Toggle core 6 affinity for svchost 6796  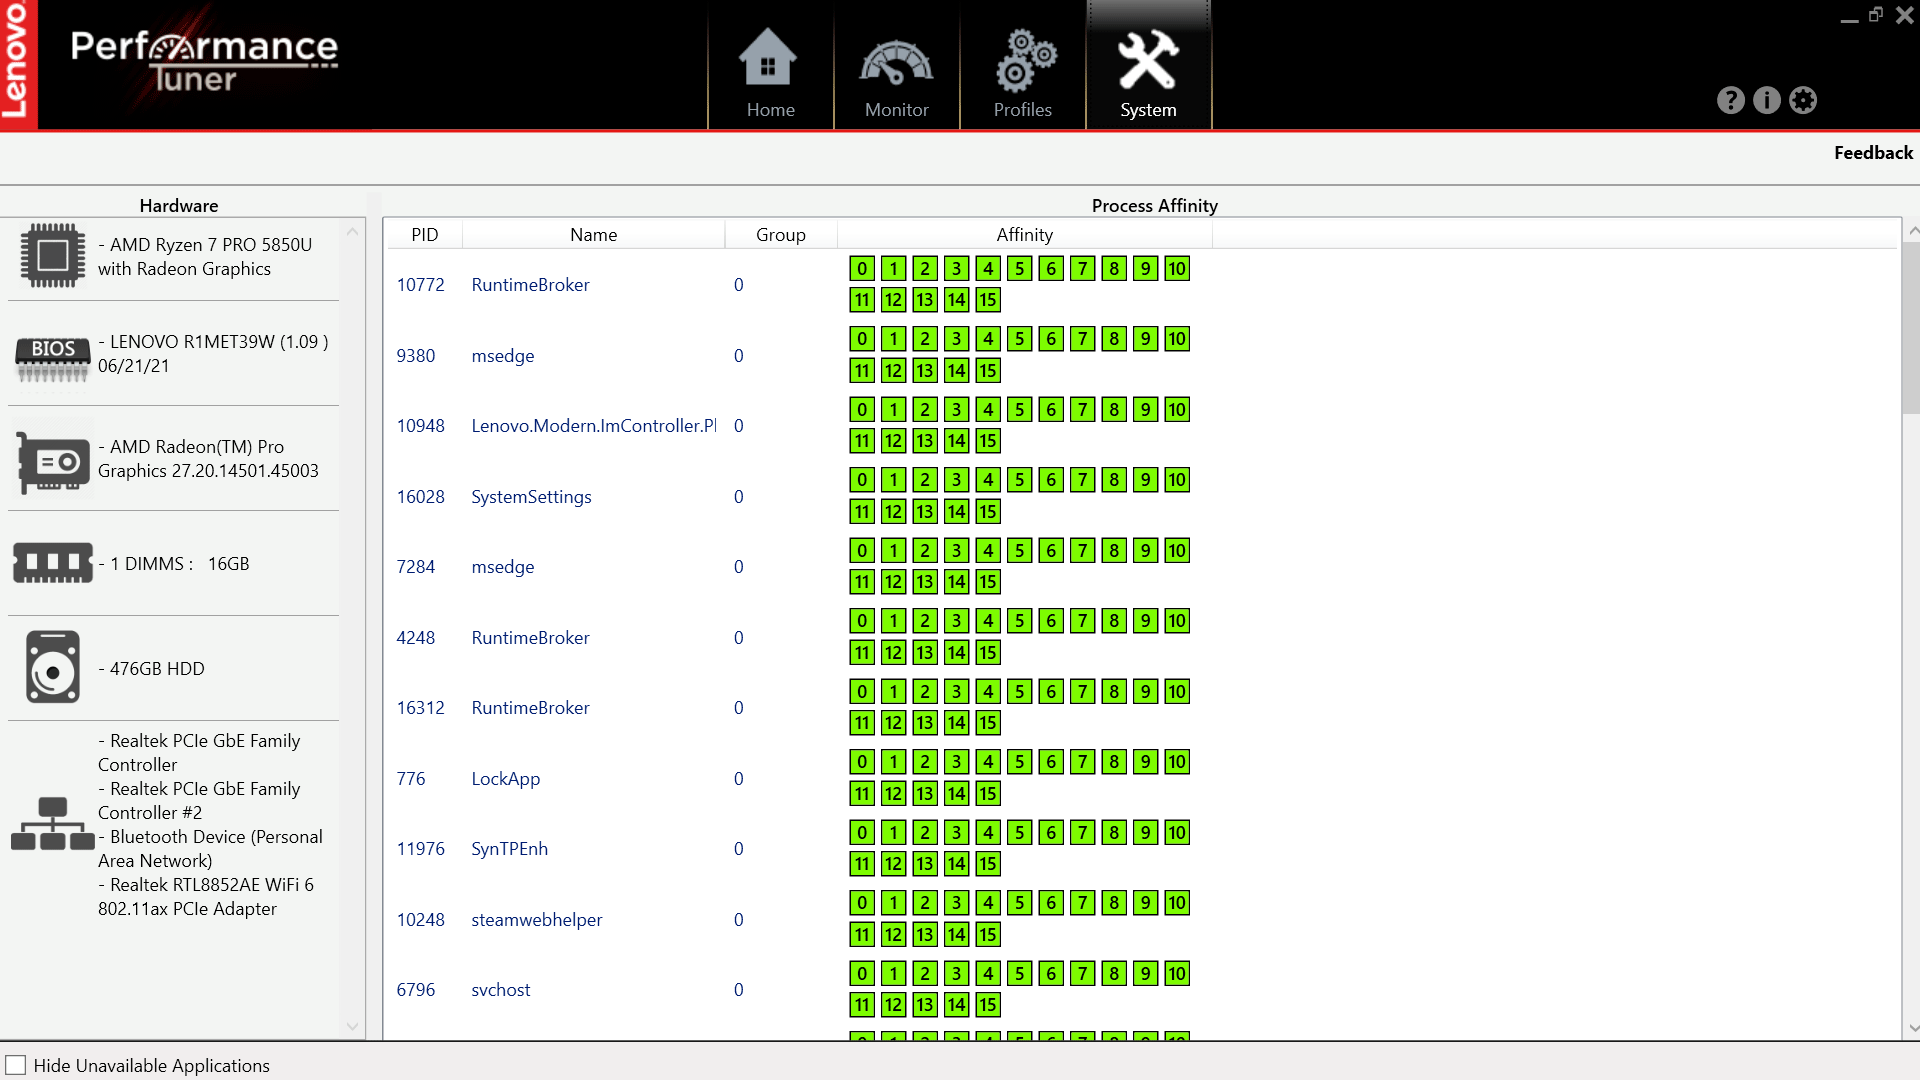[1051, 973]
